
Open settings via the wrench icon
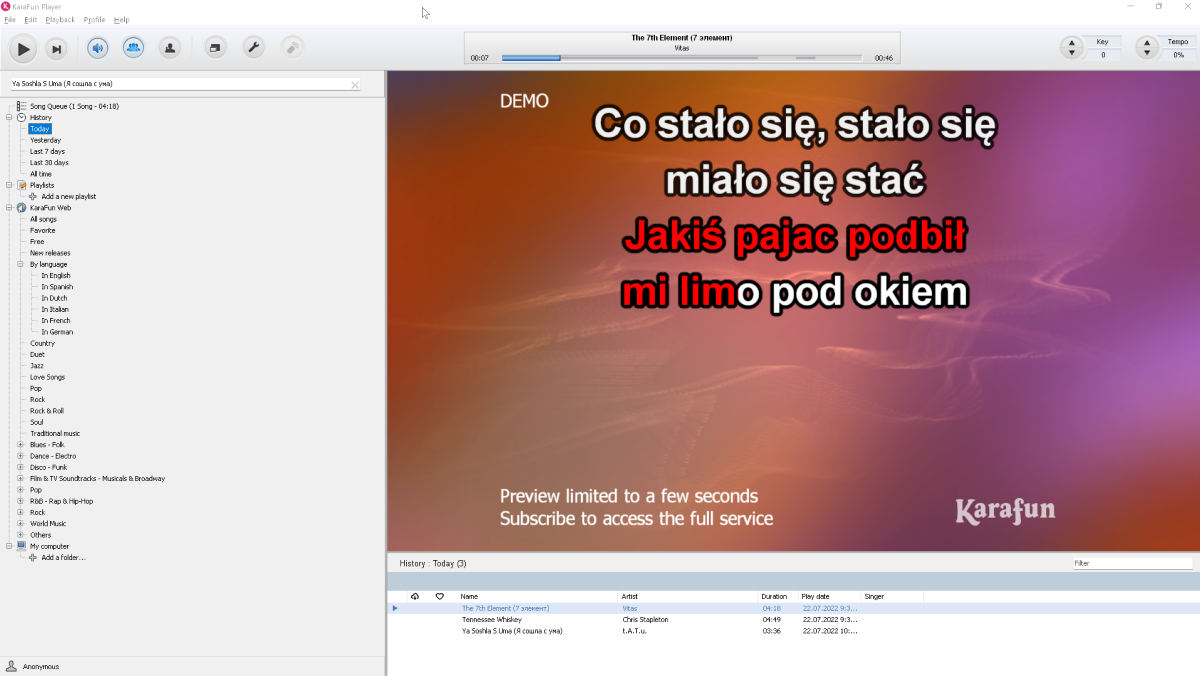[254, 47]
